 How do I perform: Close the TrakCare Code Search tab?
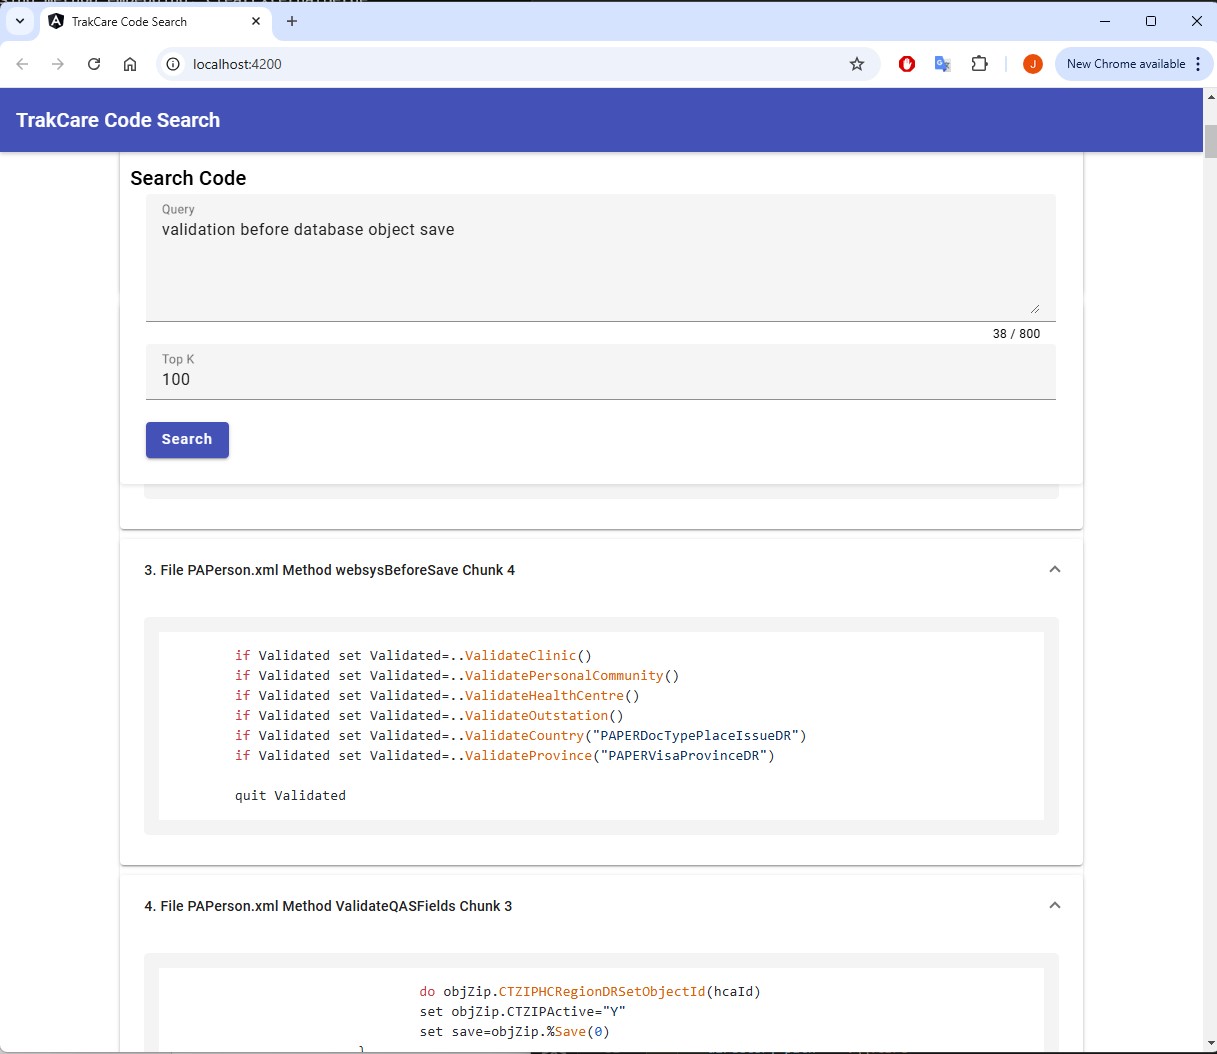[257, 21]
